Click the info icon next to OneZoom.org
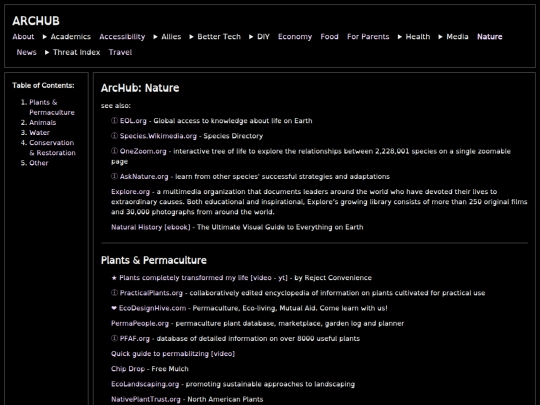The width and height of the screenshot is (540, 405). pyautogui.click(x=114, y=151)
